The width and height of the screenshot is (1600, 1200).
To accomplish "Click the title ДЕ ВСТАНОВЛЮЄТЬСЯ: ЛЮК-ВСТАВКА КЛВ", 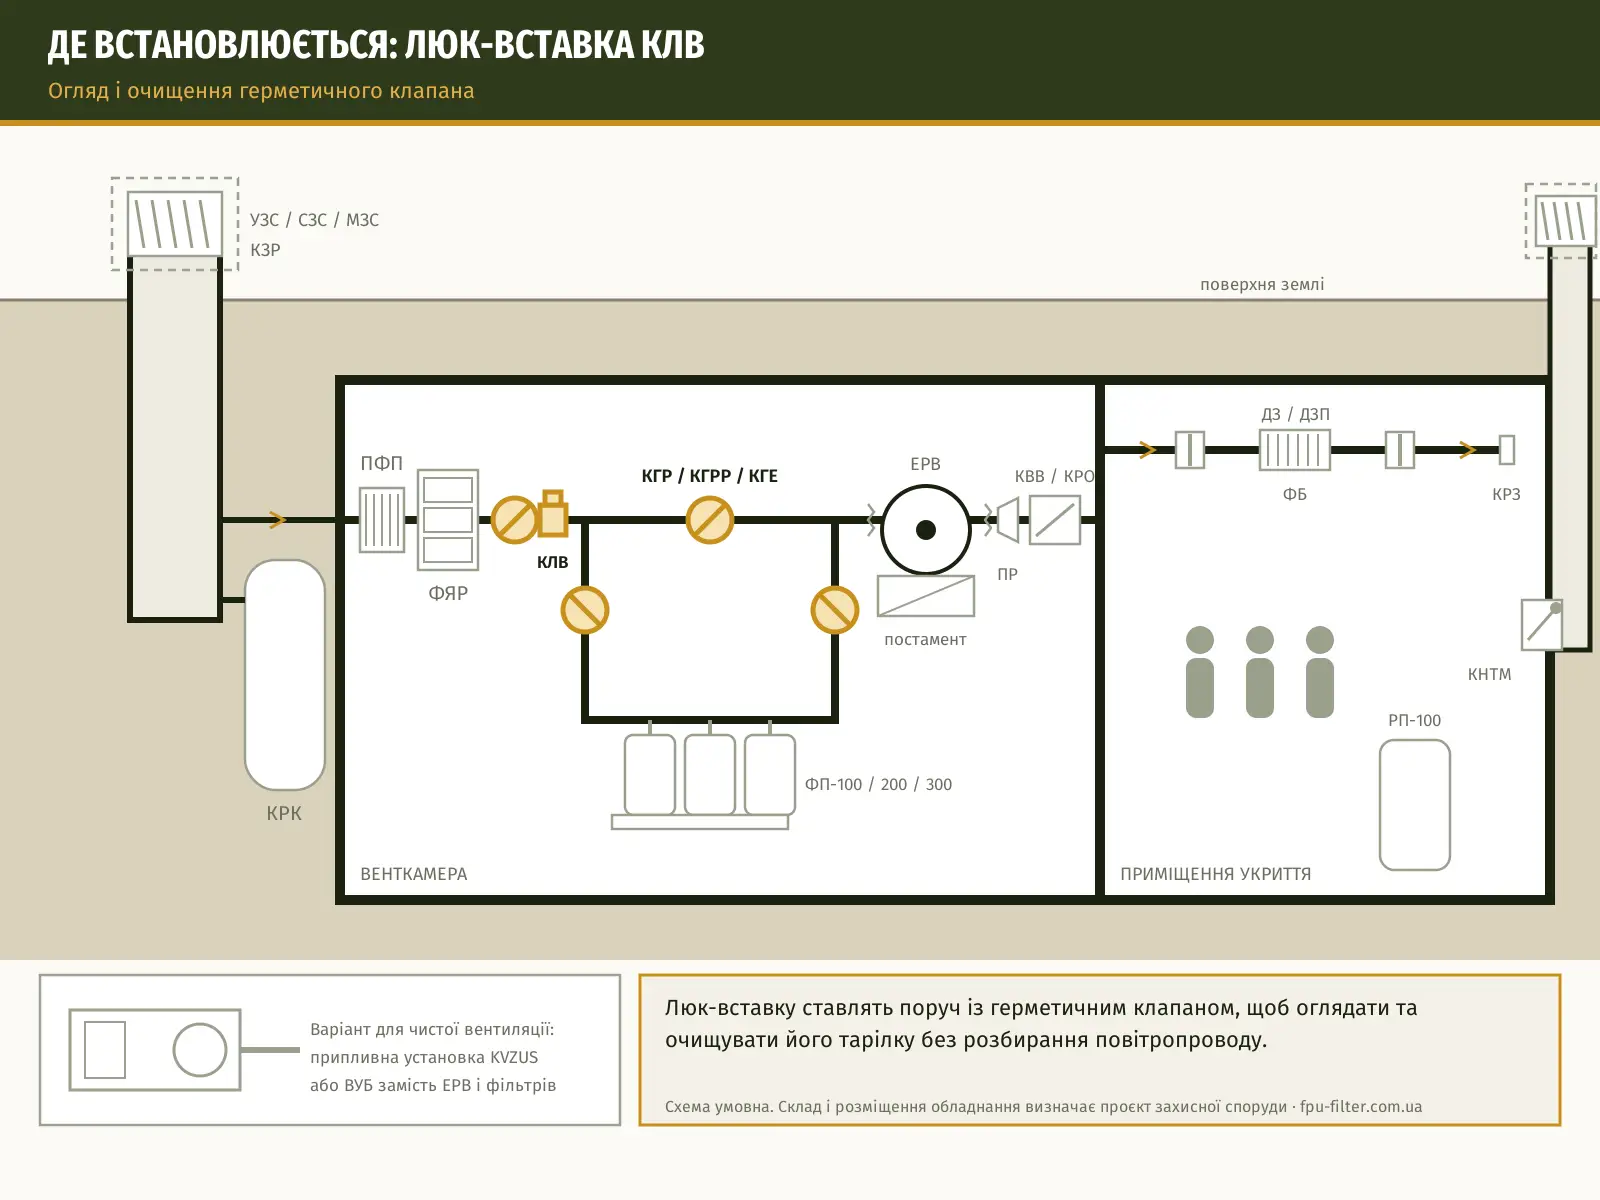I will (x=376, y=45).
